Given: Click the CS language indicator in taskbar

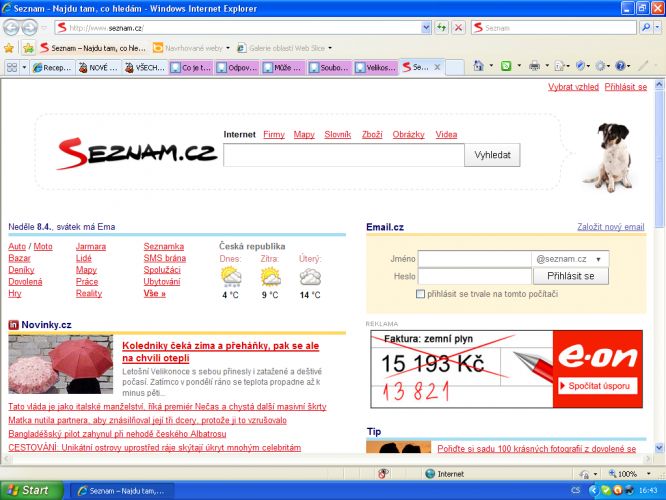Looking at the screenshot, I should [575, 490].
